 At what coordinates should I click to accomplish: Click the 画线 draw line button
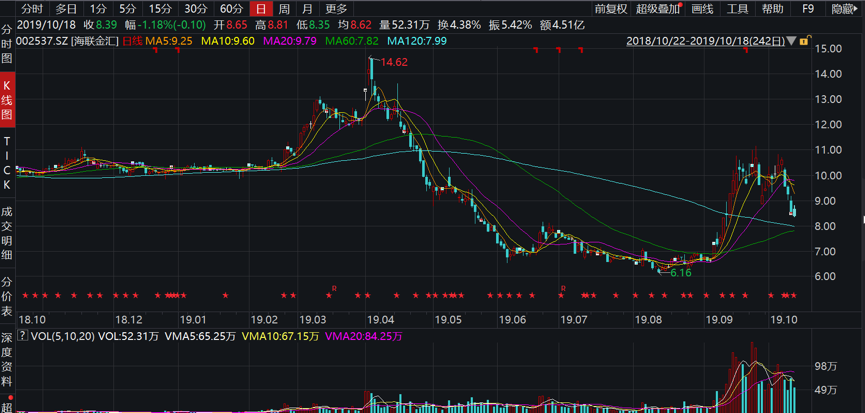tap(702, 8)
